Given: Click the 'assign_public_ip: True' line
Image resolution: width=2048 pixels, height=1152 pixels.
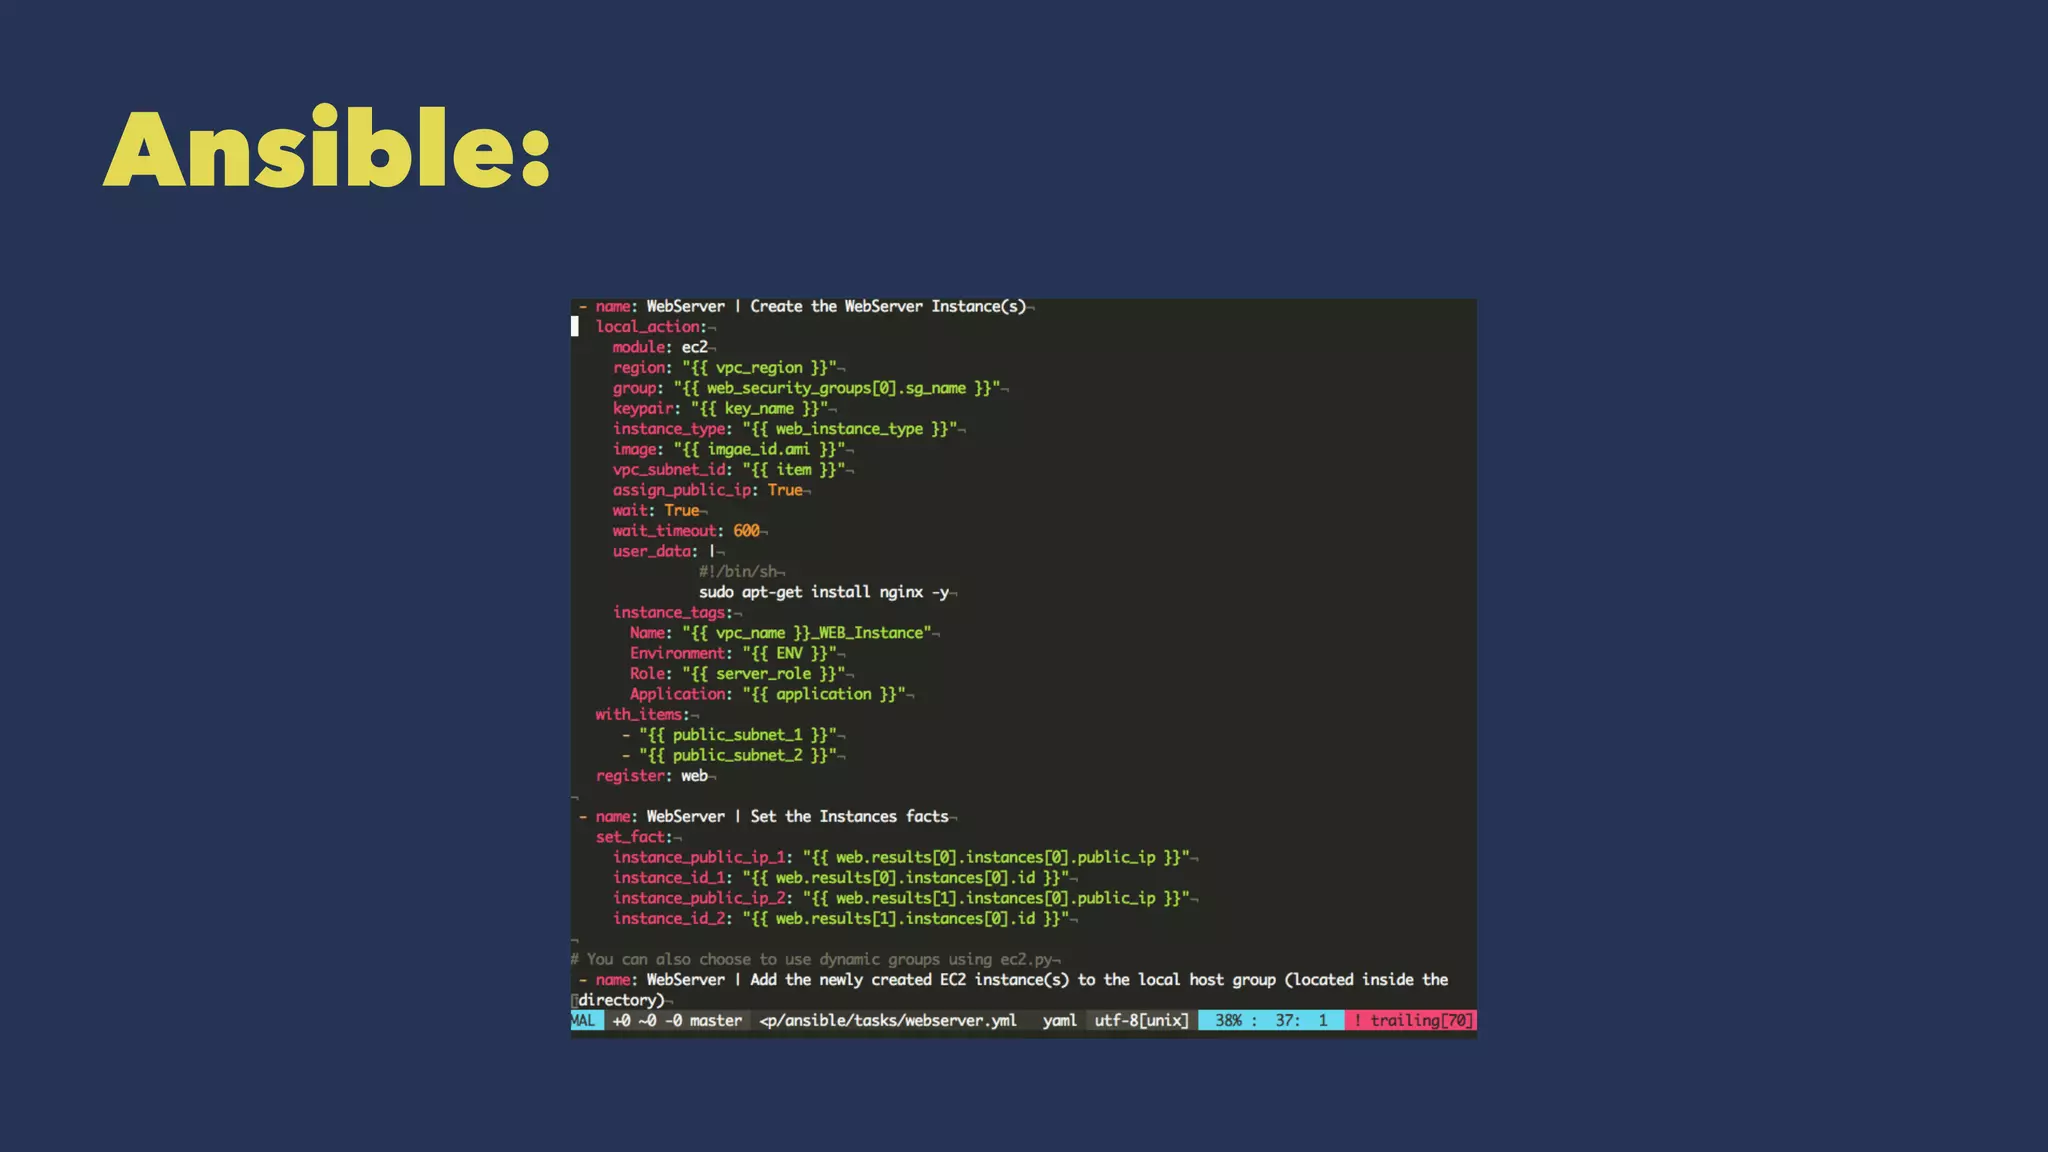Looking at the screenshot, I should click(711, 490).
